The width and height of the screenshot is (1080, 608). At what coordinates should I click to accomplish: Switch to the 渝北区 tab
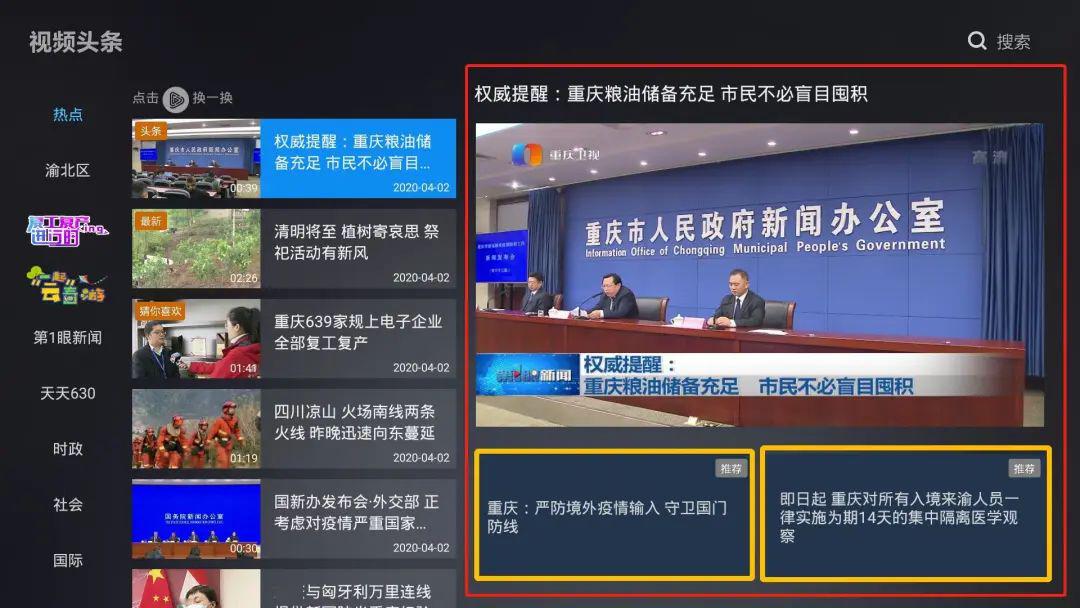coord(67,171)
